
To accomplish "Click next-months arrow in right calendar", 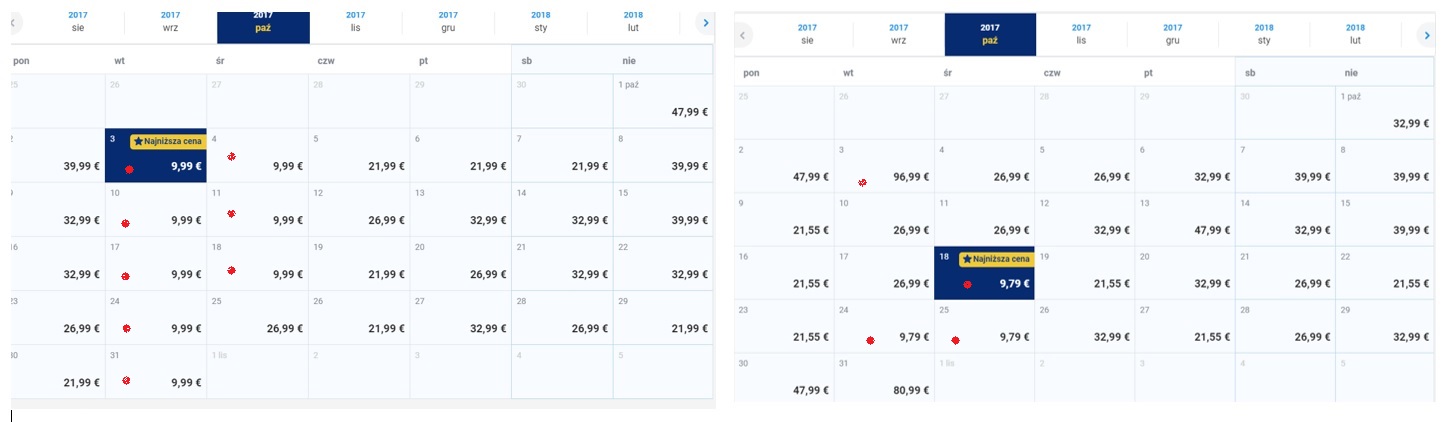I will 1428,35.
